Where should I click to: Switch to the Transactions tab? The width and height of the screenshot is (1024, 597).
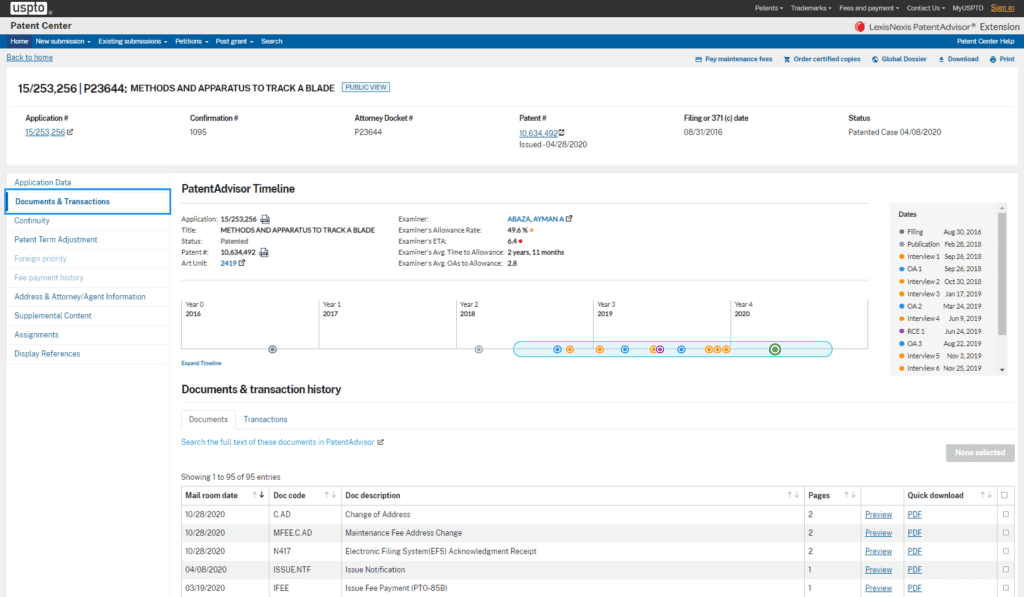pyautogui.click(x=265, y=419)
